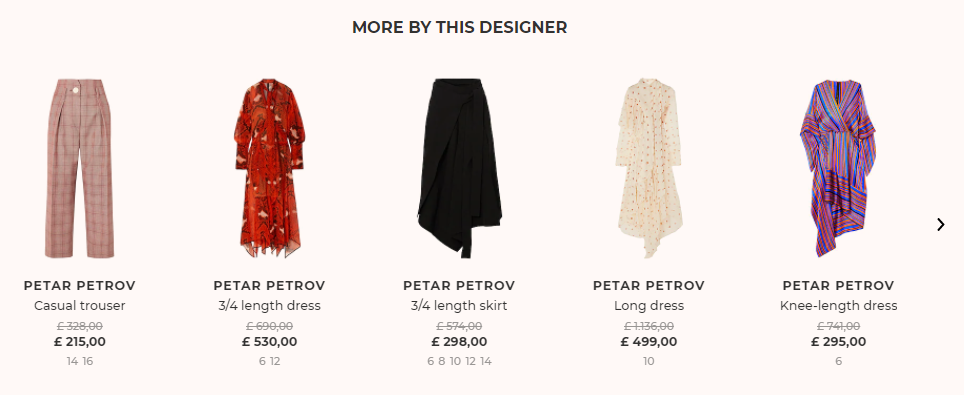Click the Long dress product title
The width and height of the screenshot is (964, 395).
coord(649,306)
